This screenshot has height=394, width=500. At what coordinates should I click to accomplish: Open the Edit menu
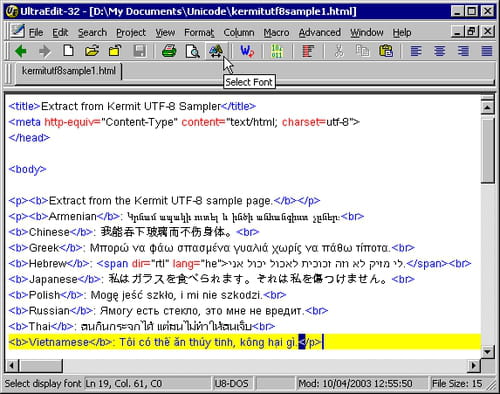tap(60, 32)
